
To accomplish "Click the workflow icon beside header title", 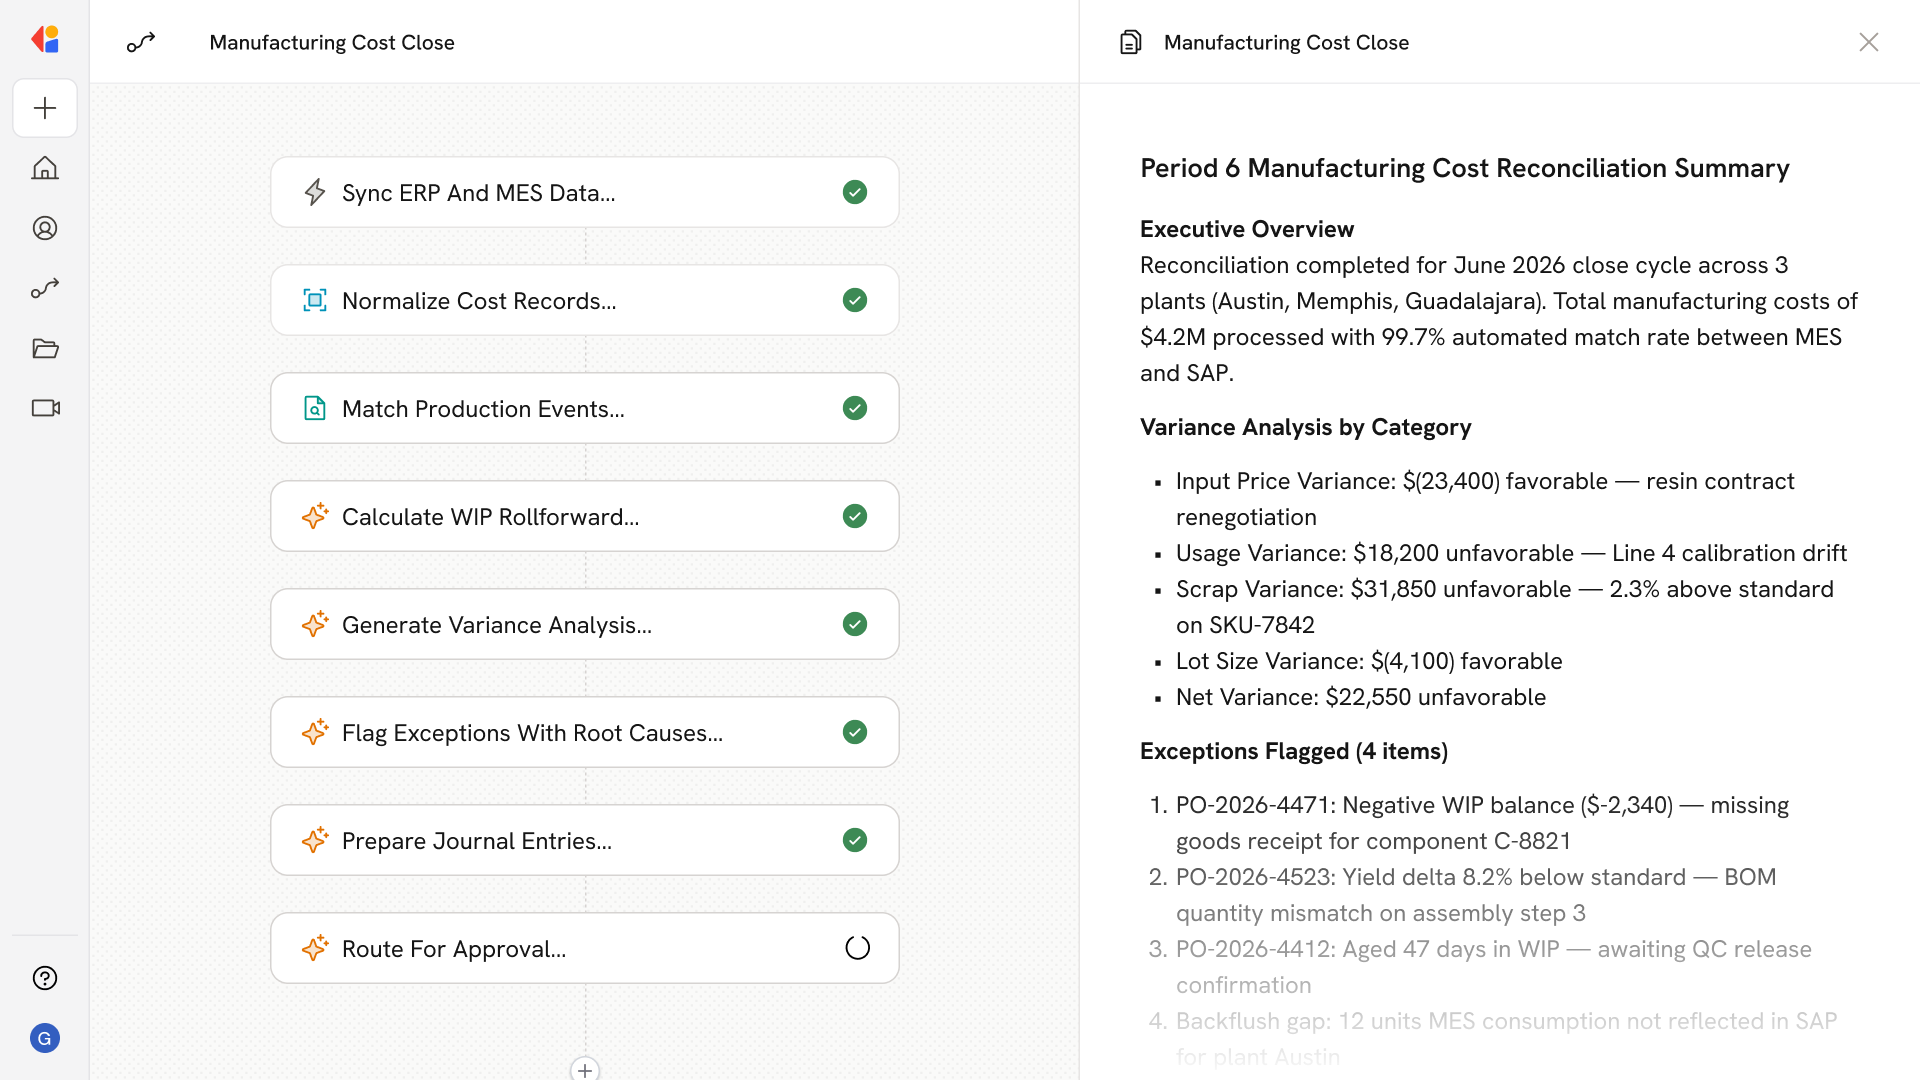I will pyautogui.click(x=141, y=42).
